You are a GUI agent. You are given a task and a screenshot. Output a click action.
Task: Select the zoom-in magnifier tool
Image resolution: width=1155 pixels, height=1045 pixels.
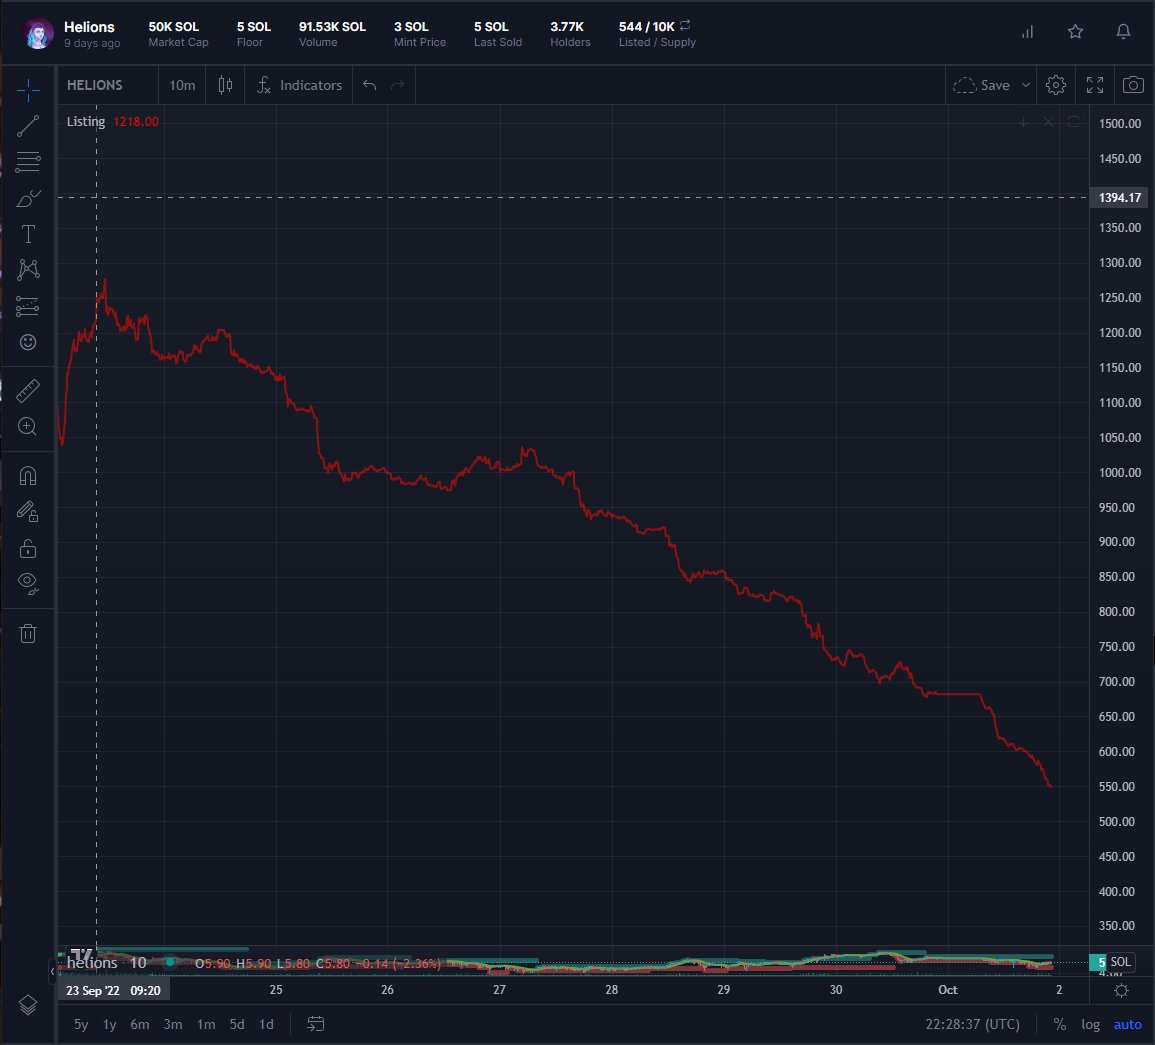click(28, 427)
